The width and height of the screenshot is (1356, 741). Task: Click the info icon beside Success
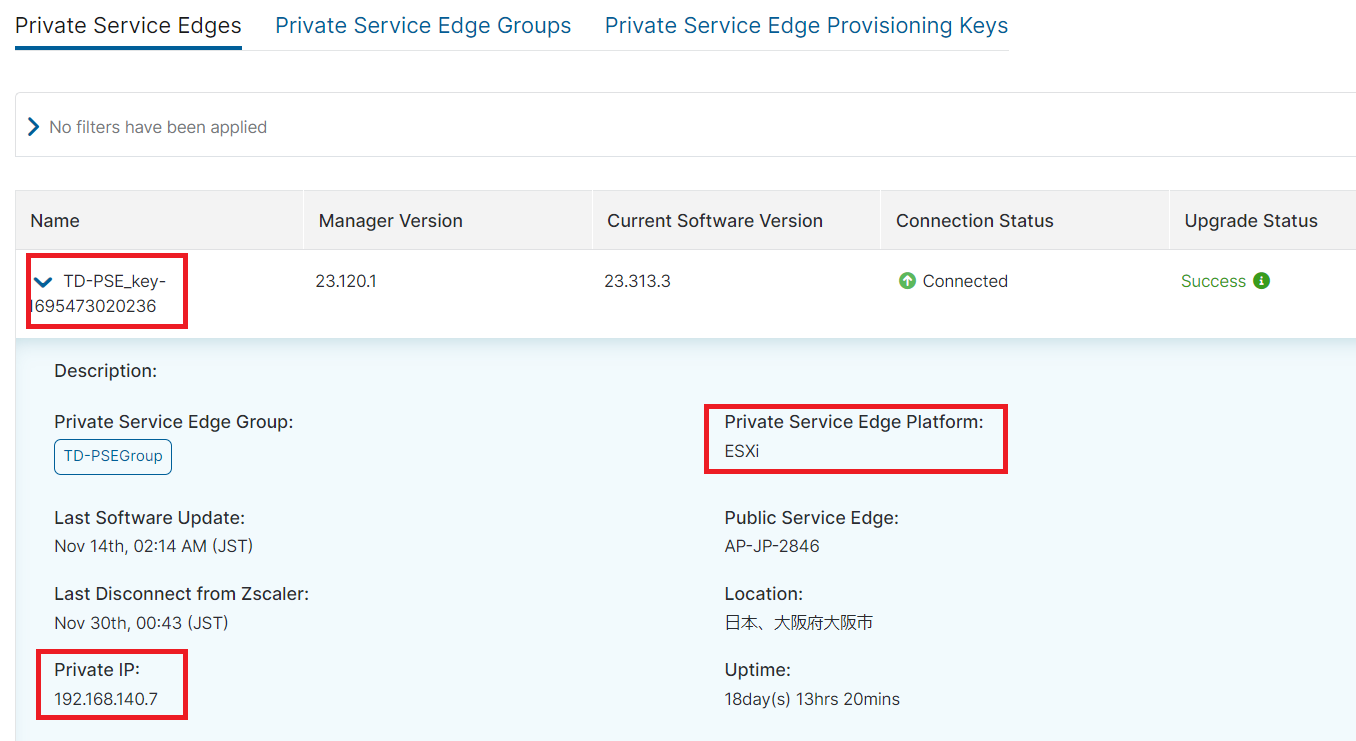point(1262,281)
